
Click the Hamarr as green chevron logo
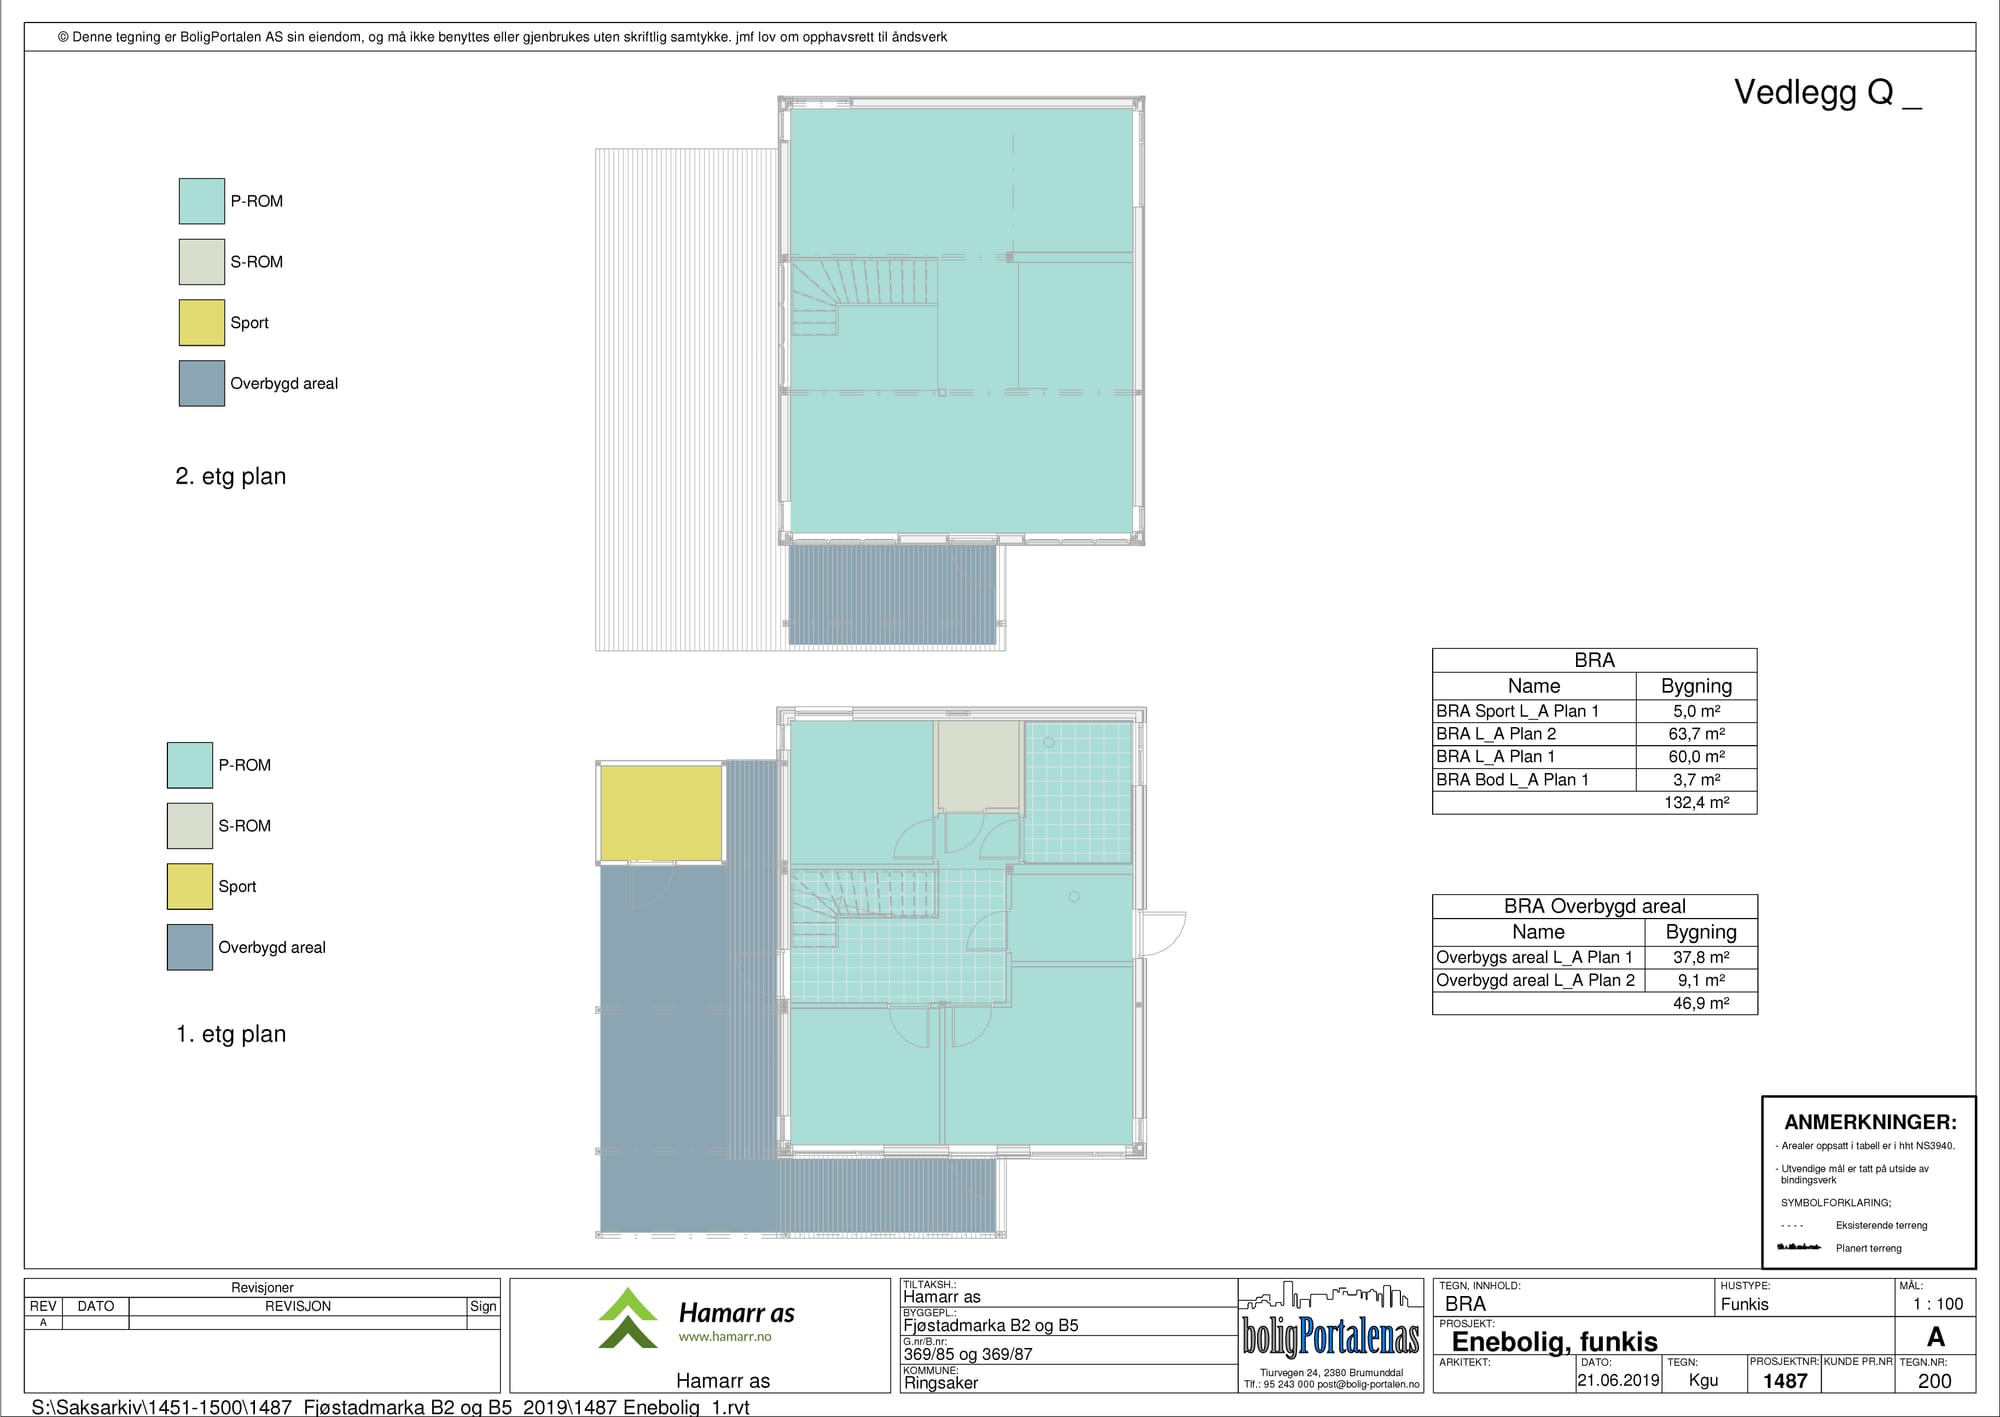pos(628,1318)
